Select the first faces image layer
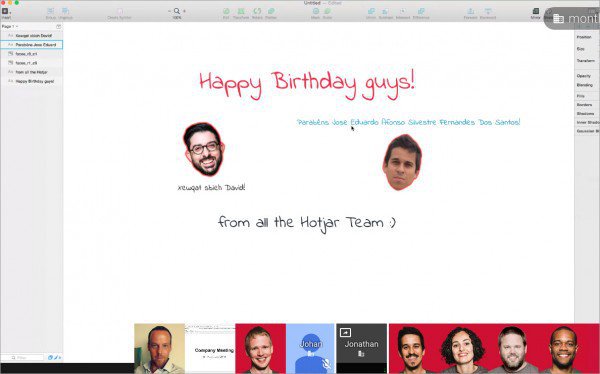The image size is (600, 374). (31, 54)
